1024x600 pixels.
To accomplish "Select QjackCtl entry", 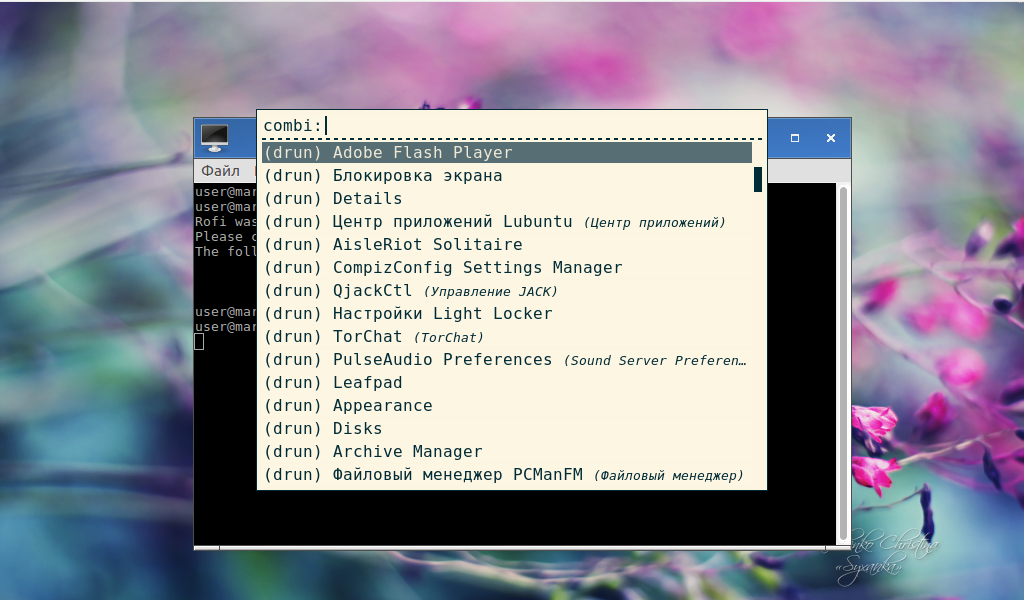I will 507,291.
